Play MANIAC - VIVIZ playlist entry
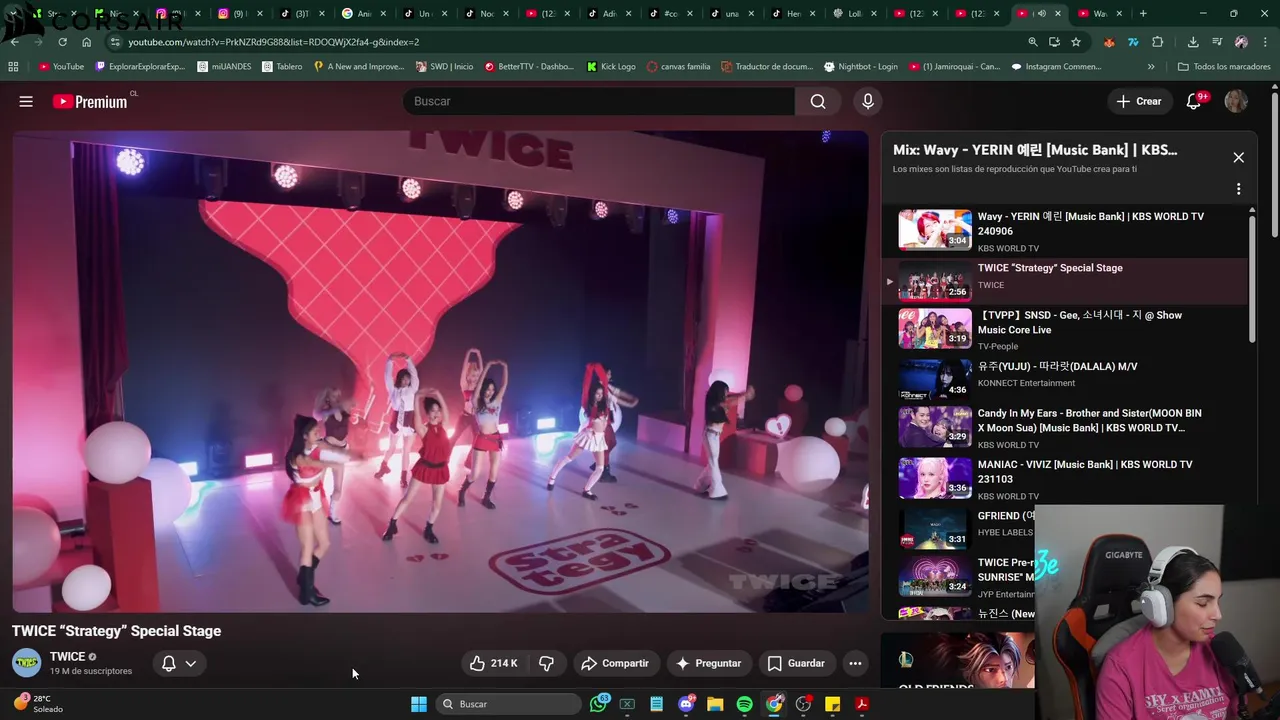Screen dimensions: 1280x720 point(1065,479)
